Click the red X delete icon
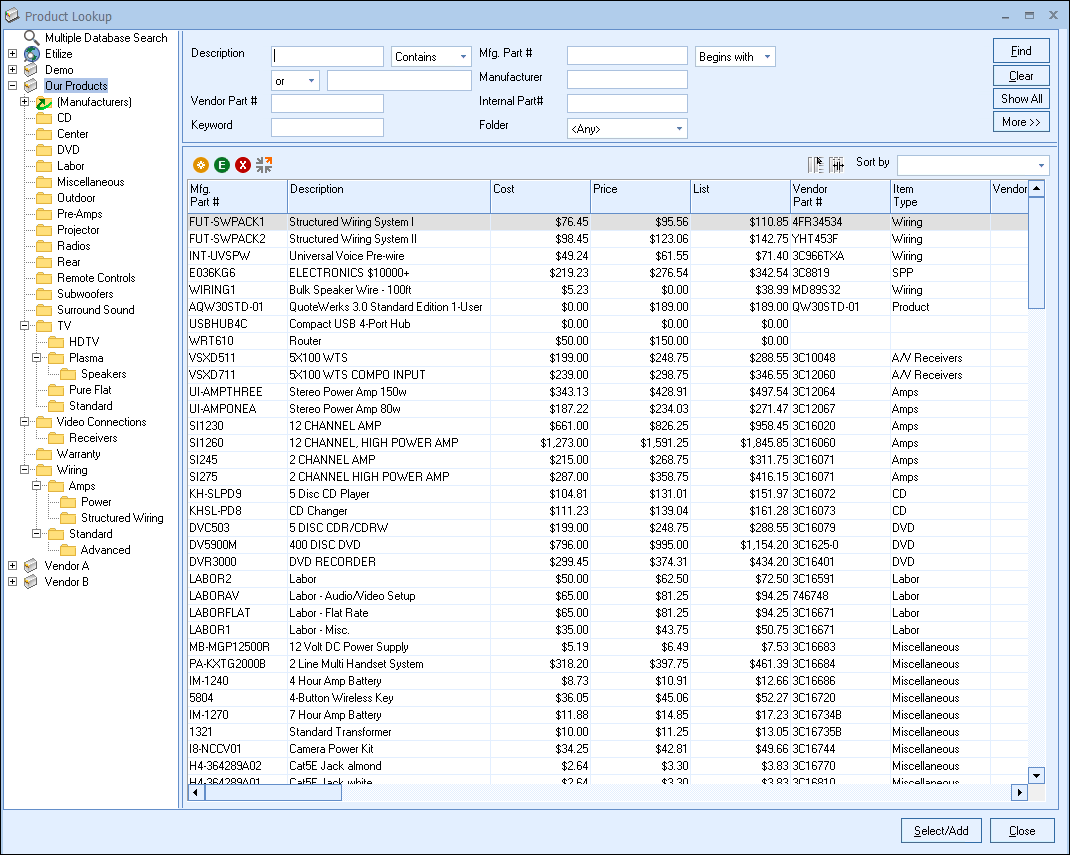Viewport: 1070px width, 855px height. (x=243, y=165)
